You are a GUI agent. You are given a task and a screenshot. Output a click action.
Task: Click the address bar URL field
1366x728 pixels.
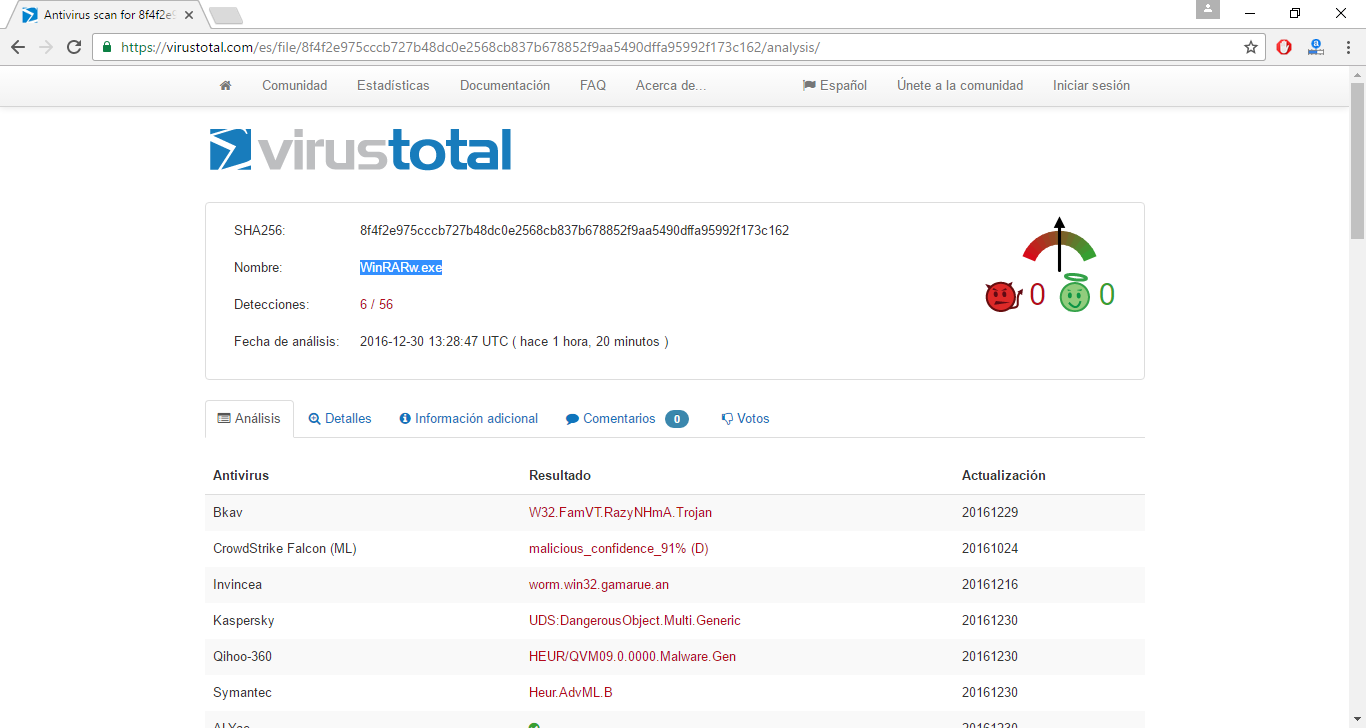tap(680, 47)
